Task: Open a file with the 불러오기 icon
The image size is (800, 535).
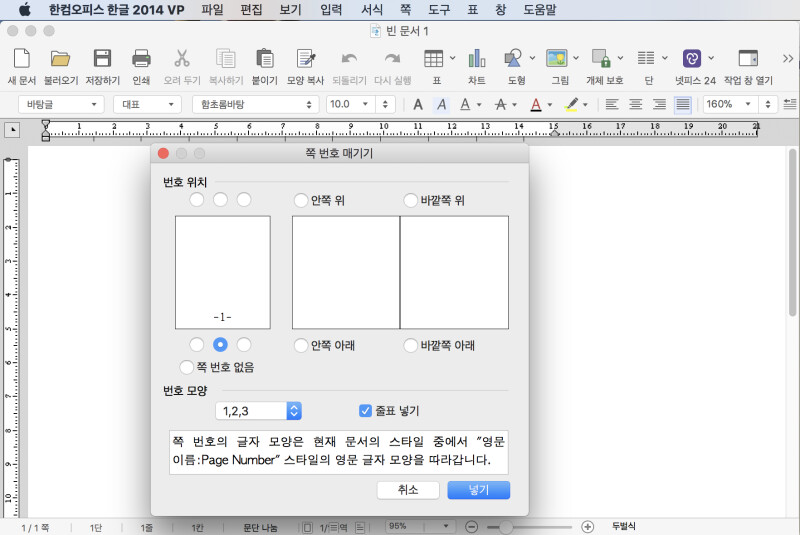Action: tap(60, 59)
